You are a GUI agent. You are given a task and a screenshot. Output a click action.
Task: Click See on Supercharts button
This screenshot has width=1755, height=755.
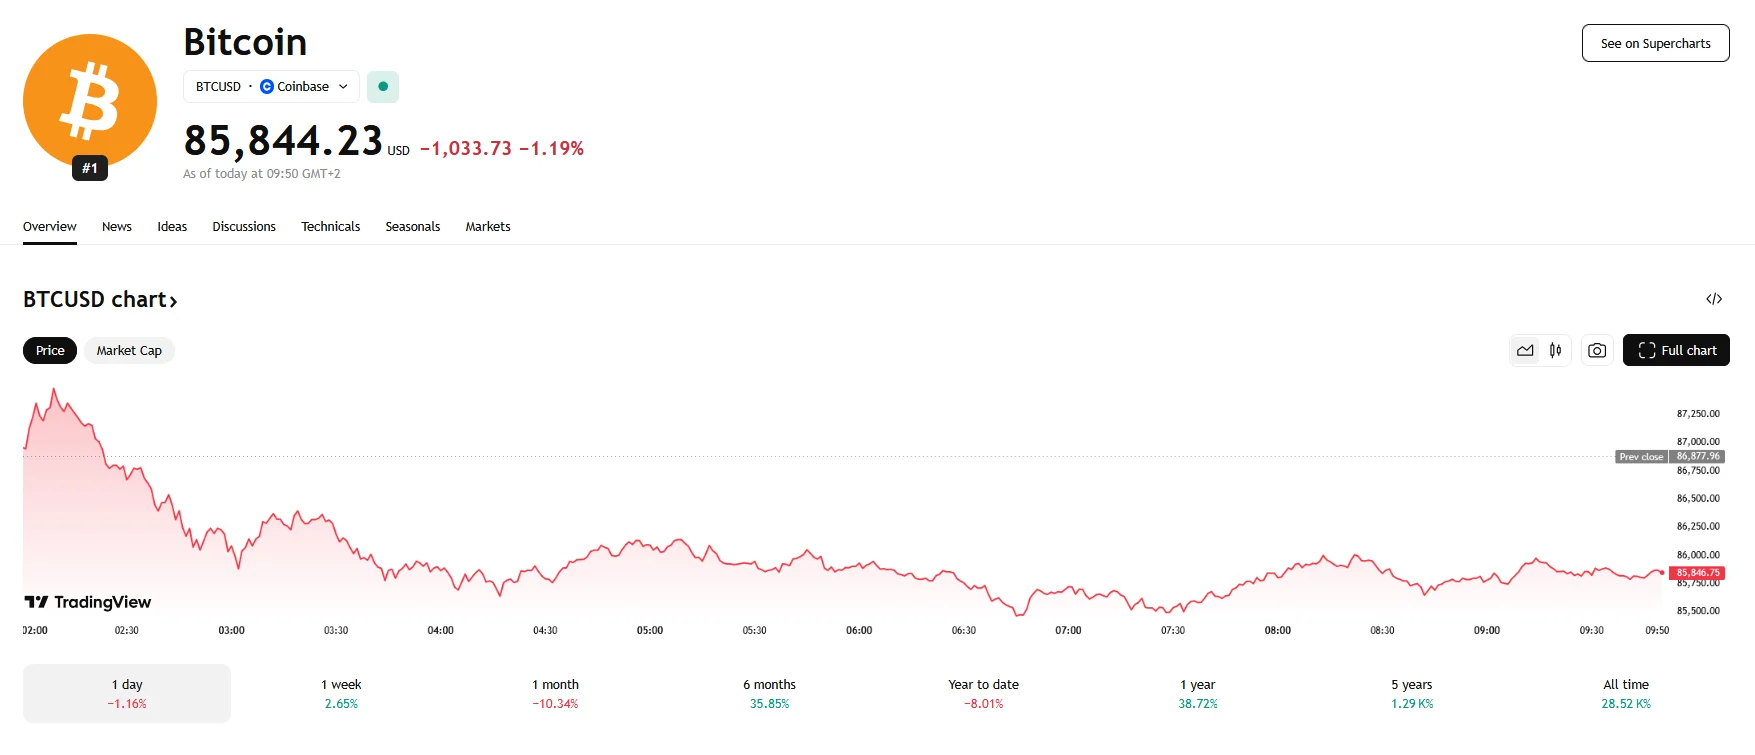(1655, 43)
